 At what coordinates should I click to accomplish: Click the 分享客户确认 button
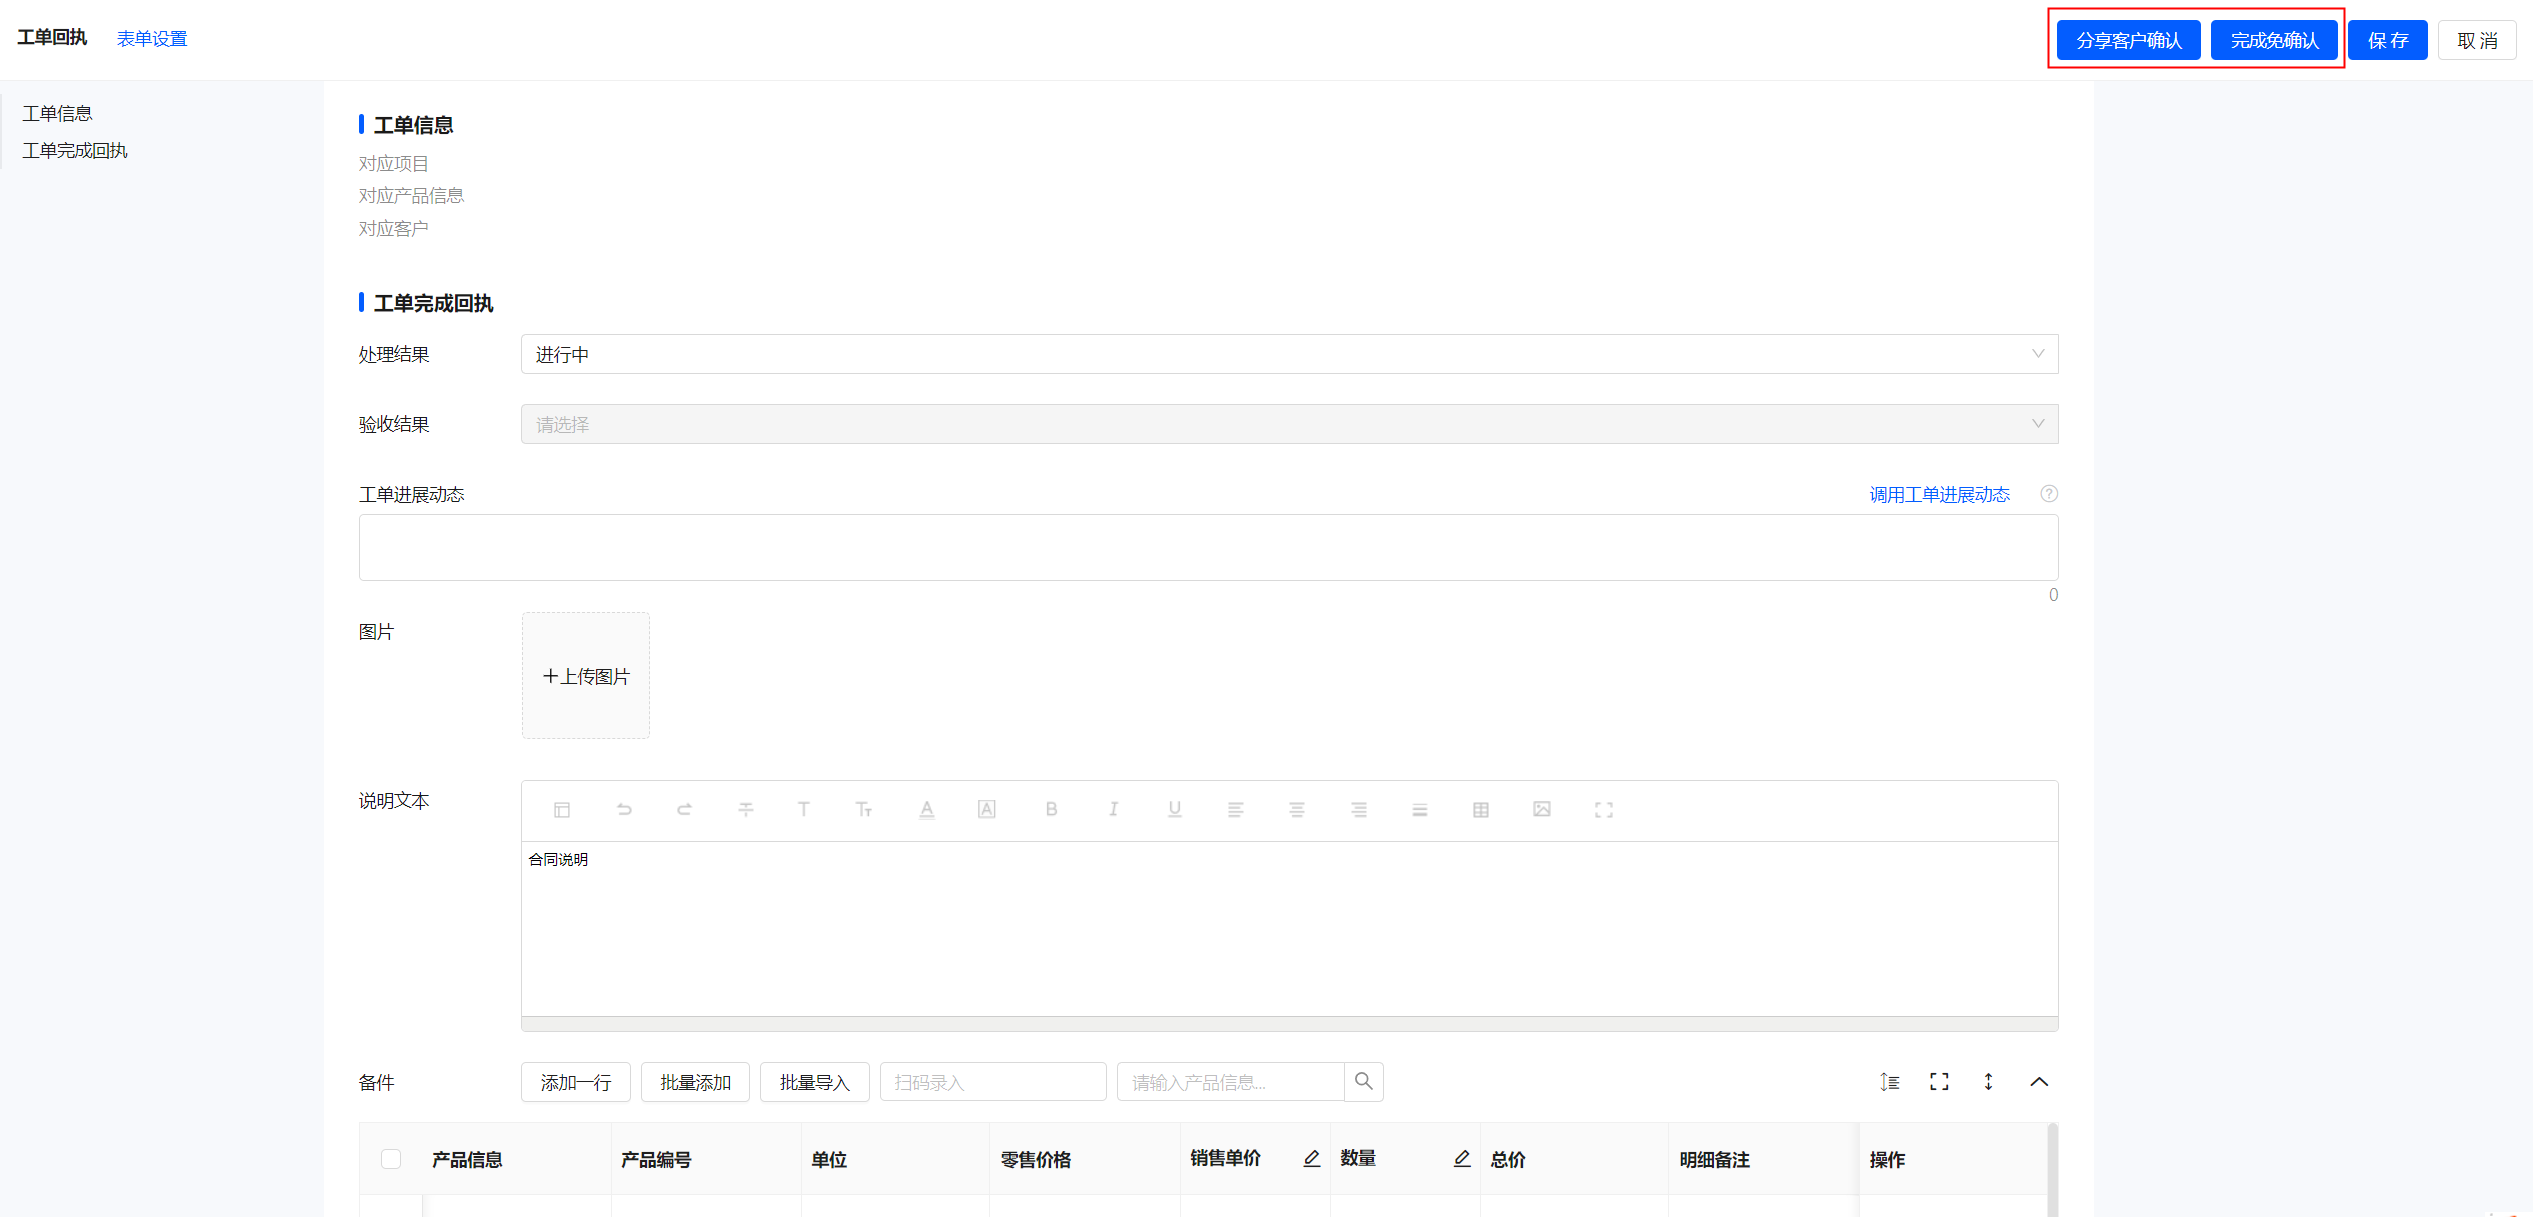click(2129, 40)
